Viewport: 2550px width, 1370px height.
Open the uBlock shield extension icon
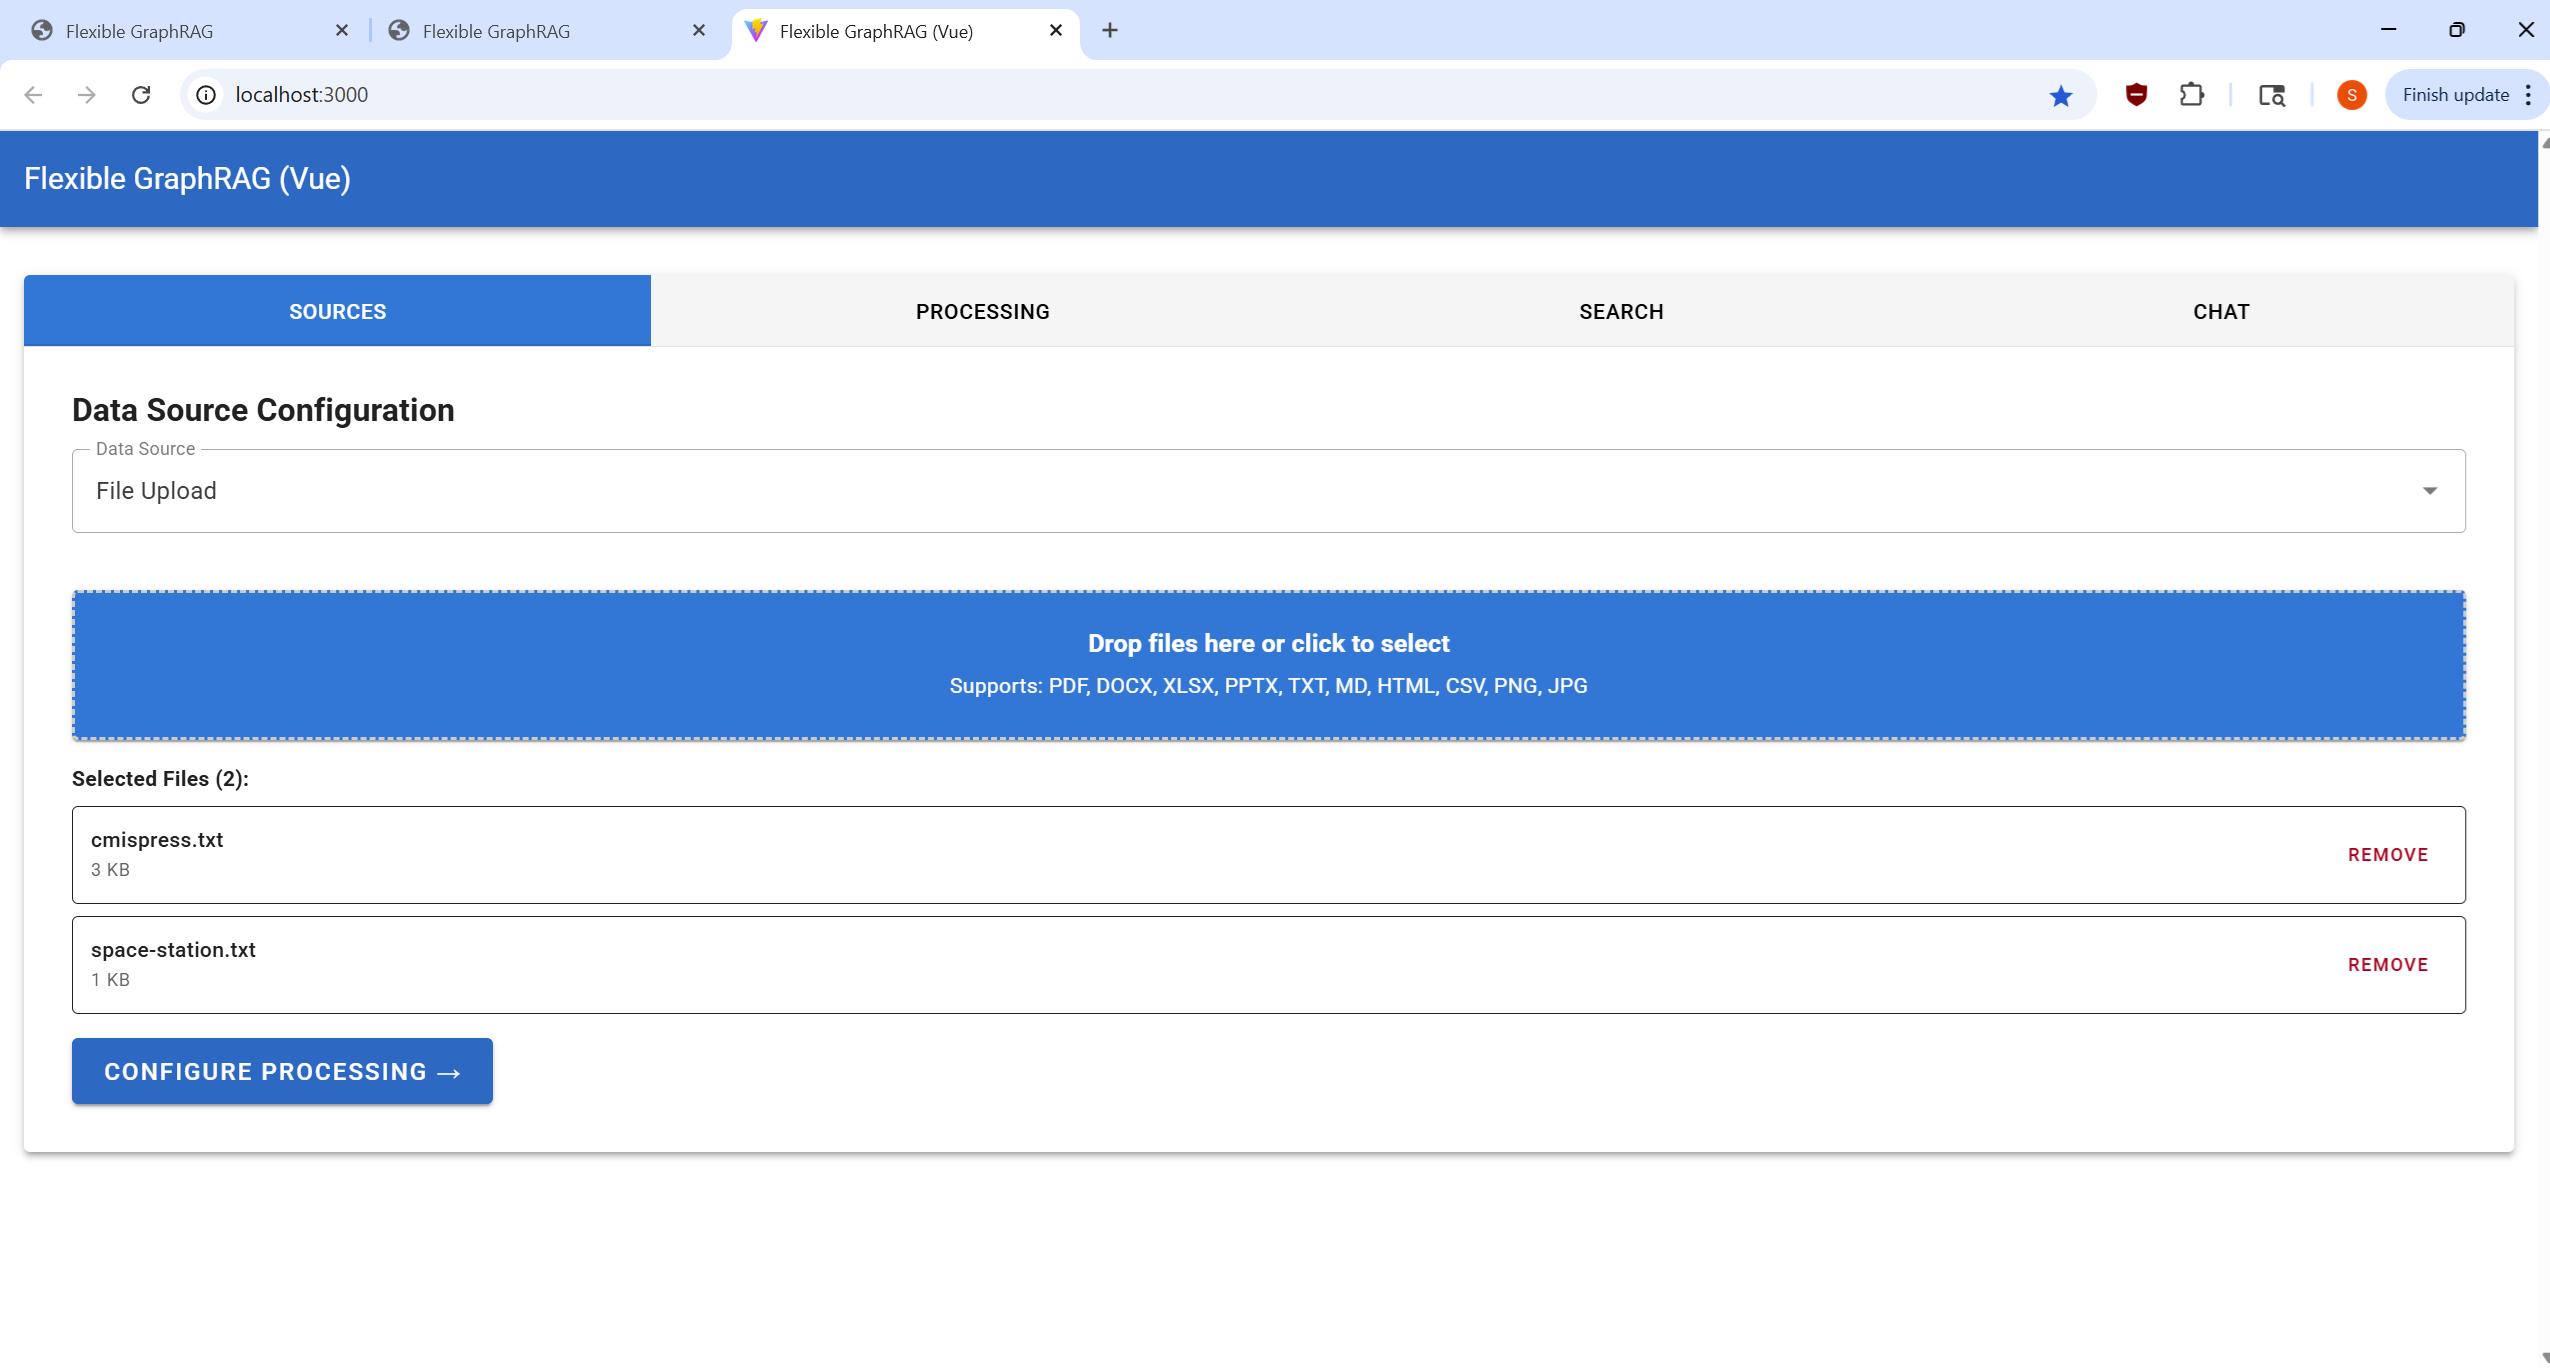coord(2136,95)
